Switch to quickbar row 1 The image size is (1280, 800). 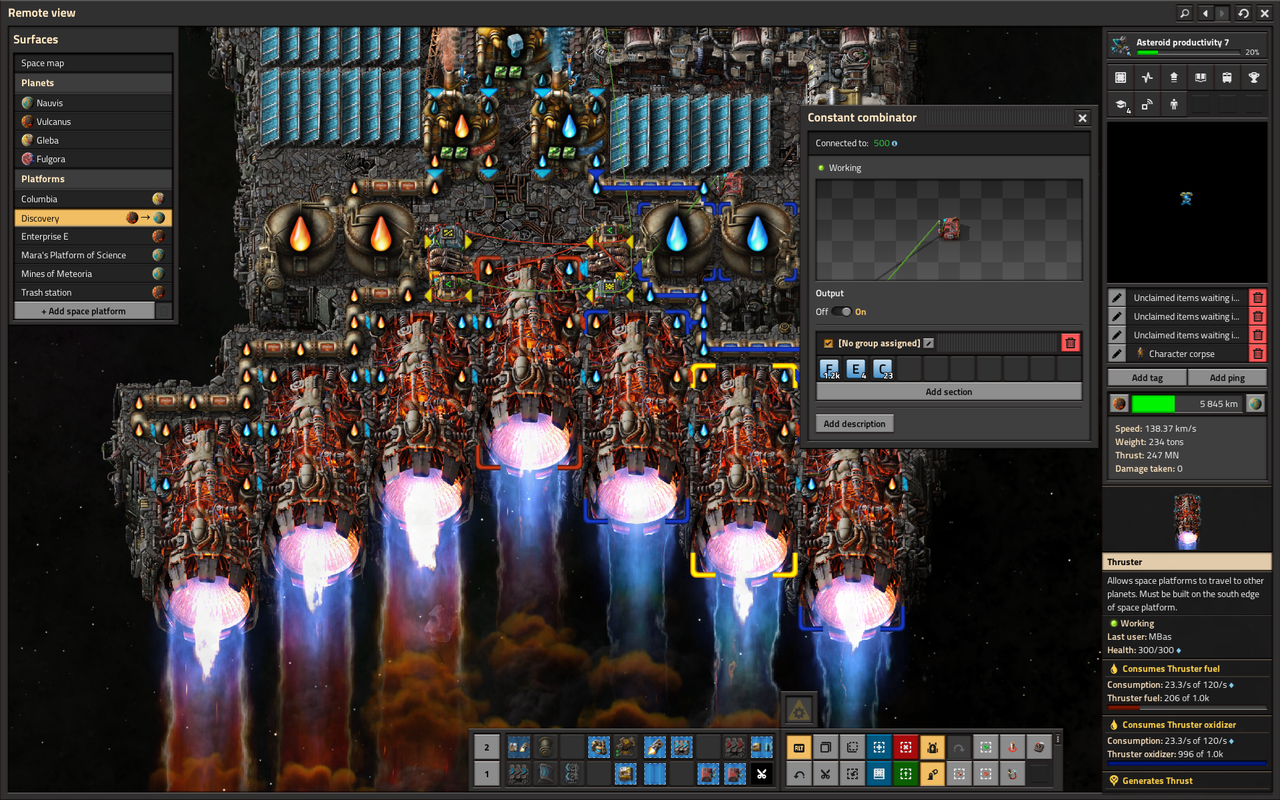click(487, 773)
